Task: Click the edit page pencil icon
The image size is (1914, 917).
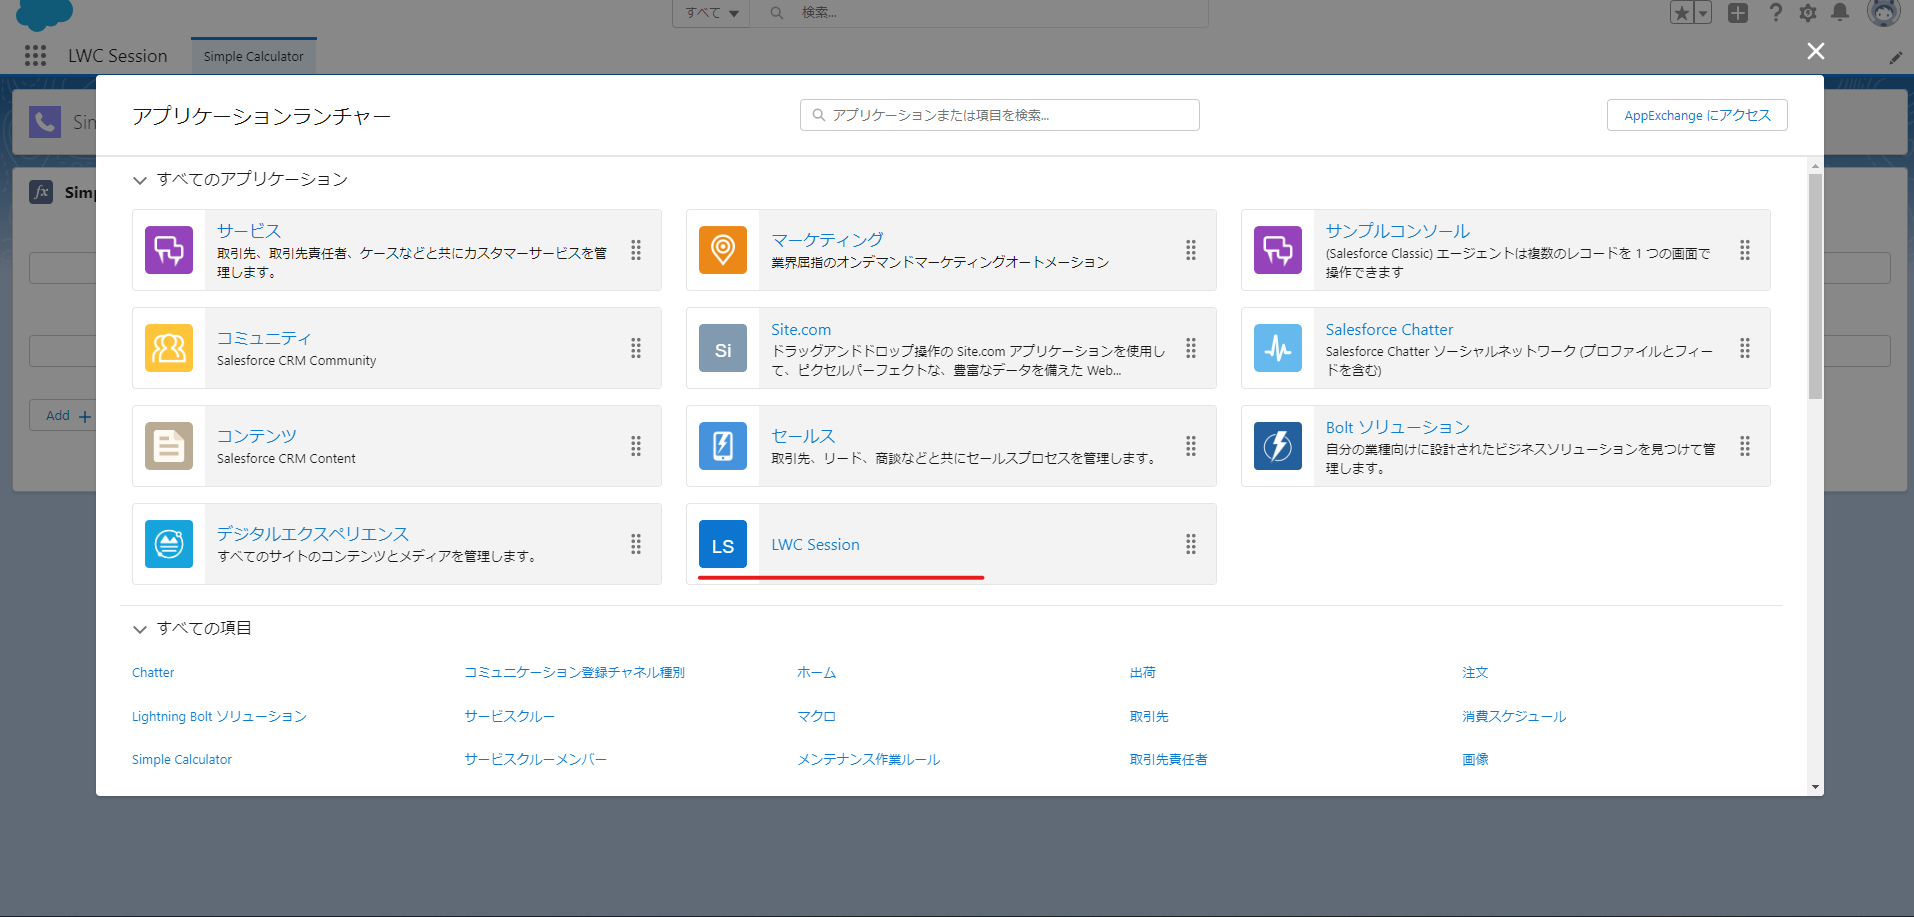Action: click(x=1895, y=58)
